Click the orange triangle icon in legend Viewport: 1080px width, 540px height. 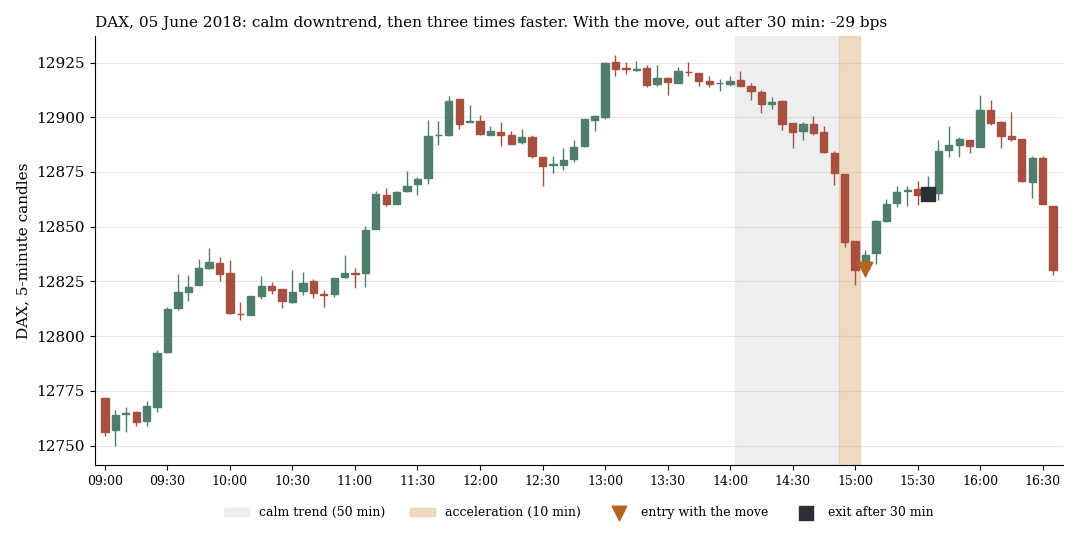tap(619, 512)
